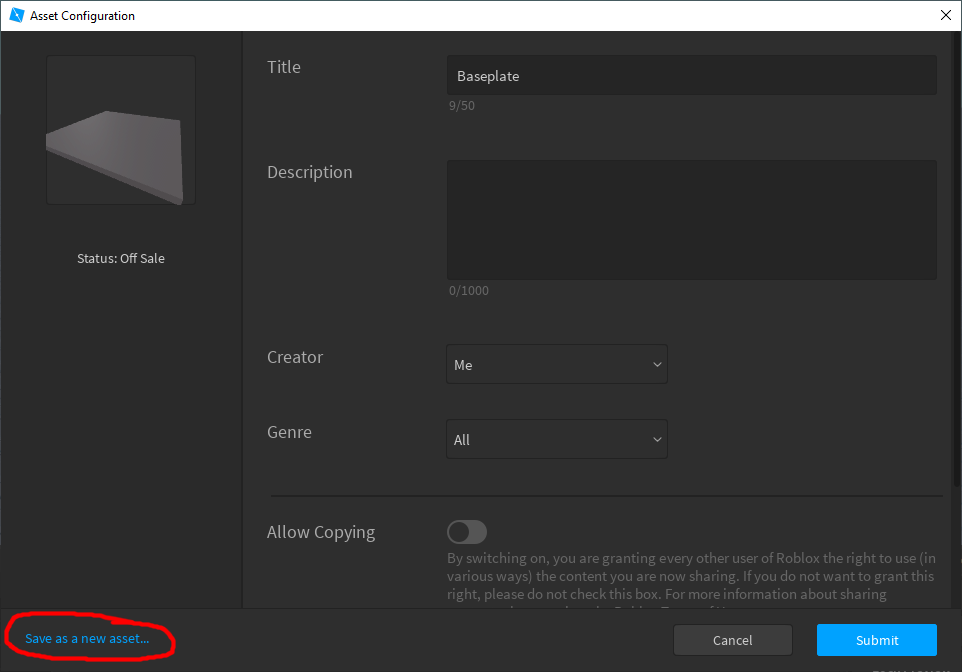Click the Allow Copying label text

[x=320, y=532]
